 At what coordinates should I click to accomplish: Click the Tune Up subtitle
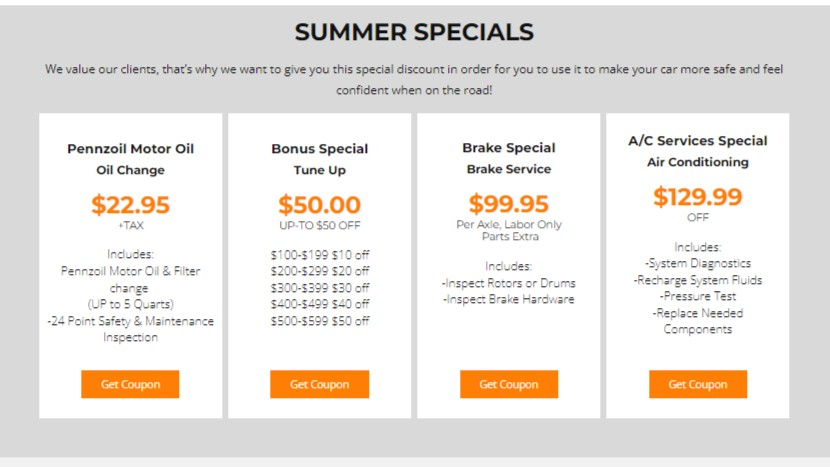[319, 170]
